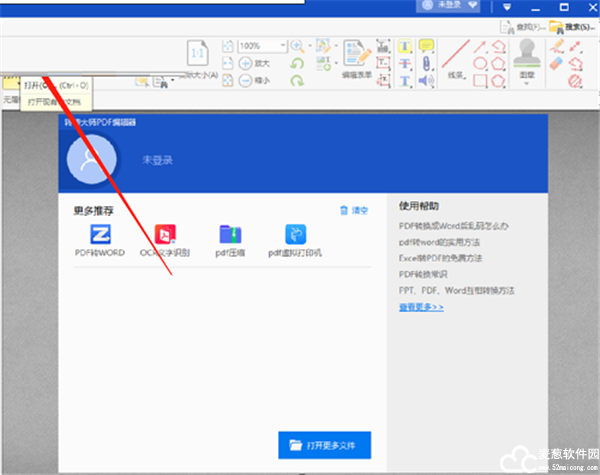Open help link PDF转换常识
Image resolution: width=600 pixels, height=475 pixels.
423,274
